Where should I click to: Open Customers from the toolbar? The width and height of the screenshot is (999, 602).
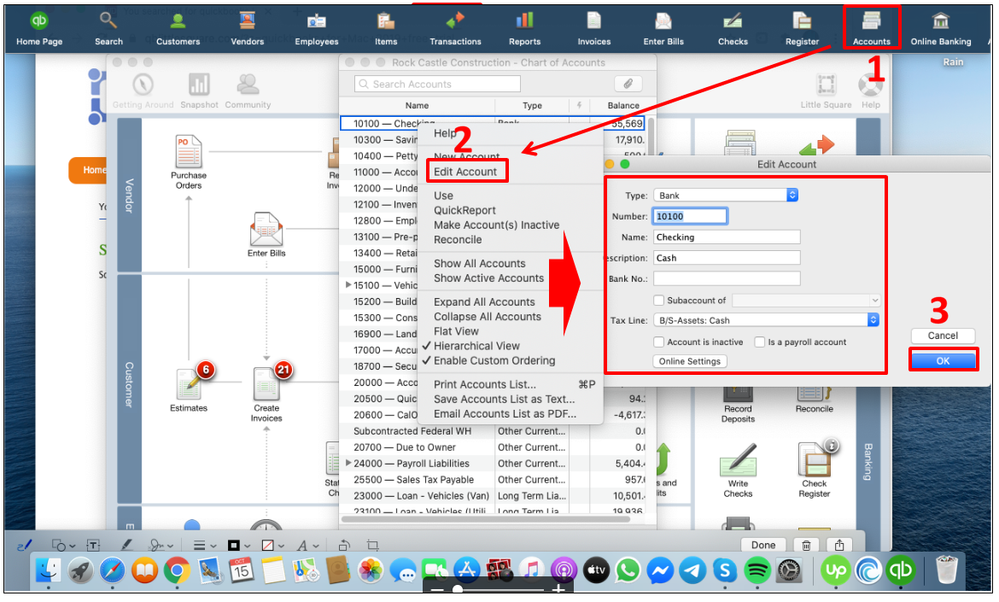[178, 29]
